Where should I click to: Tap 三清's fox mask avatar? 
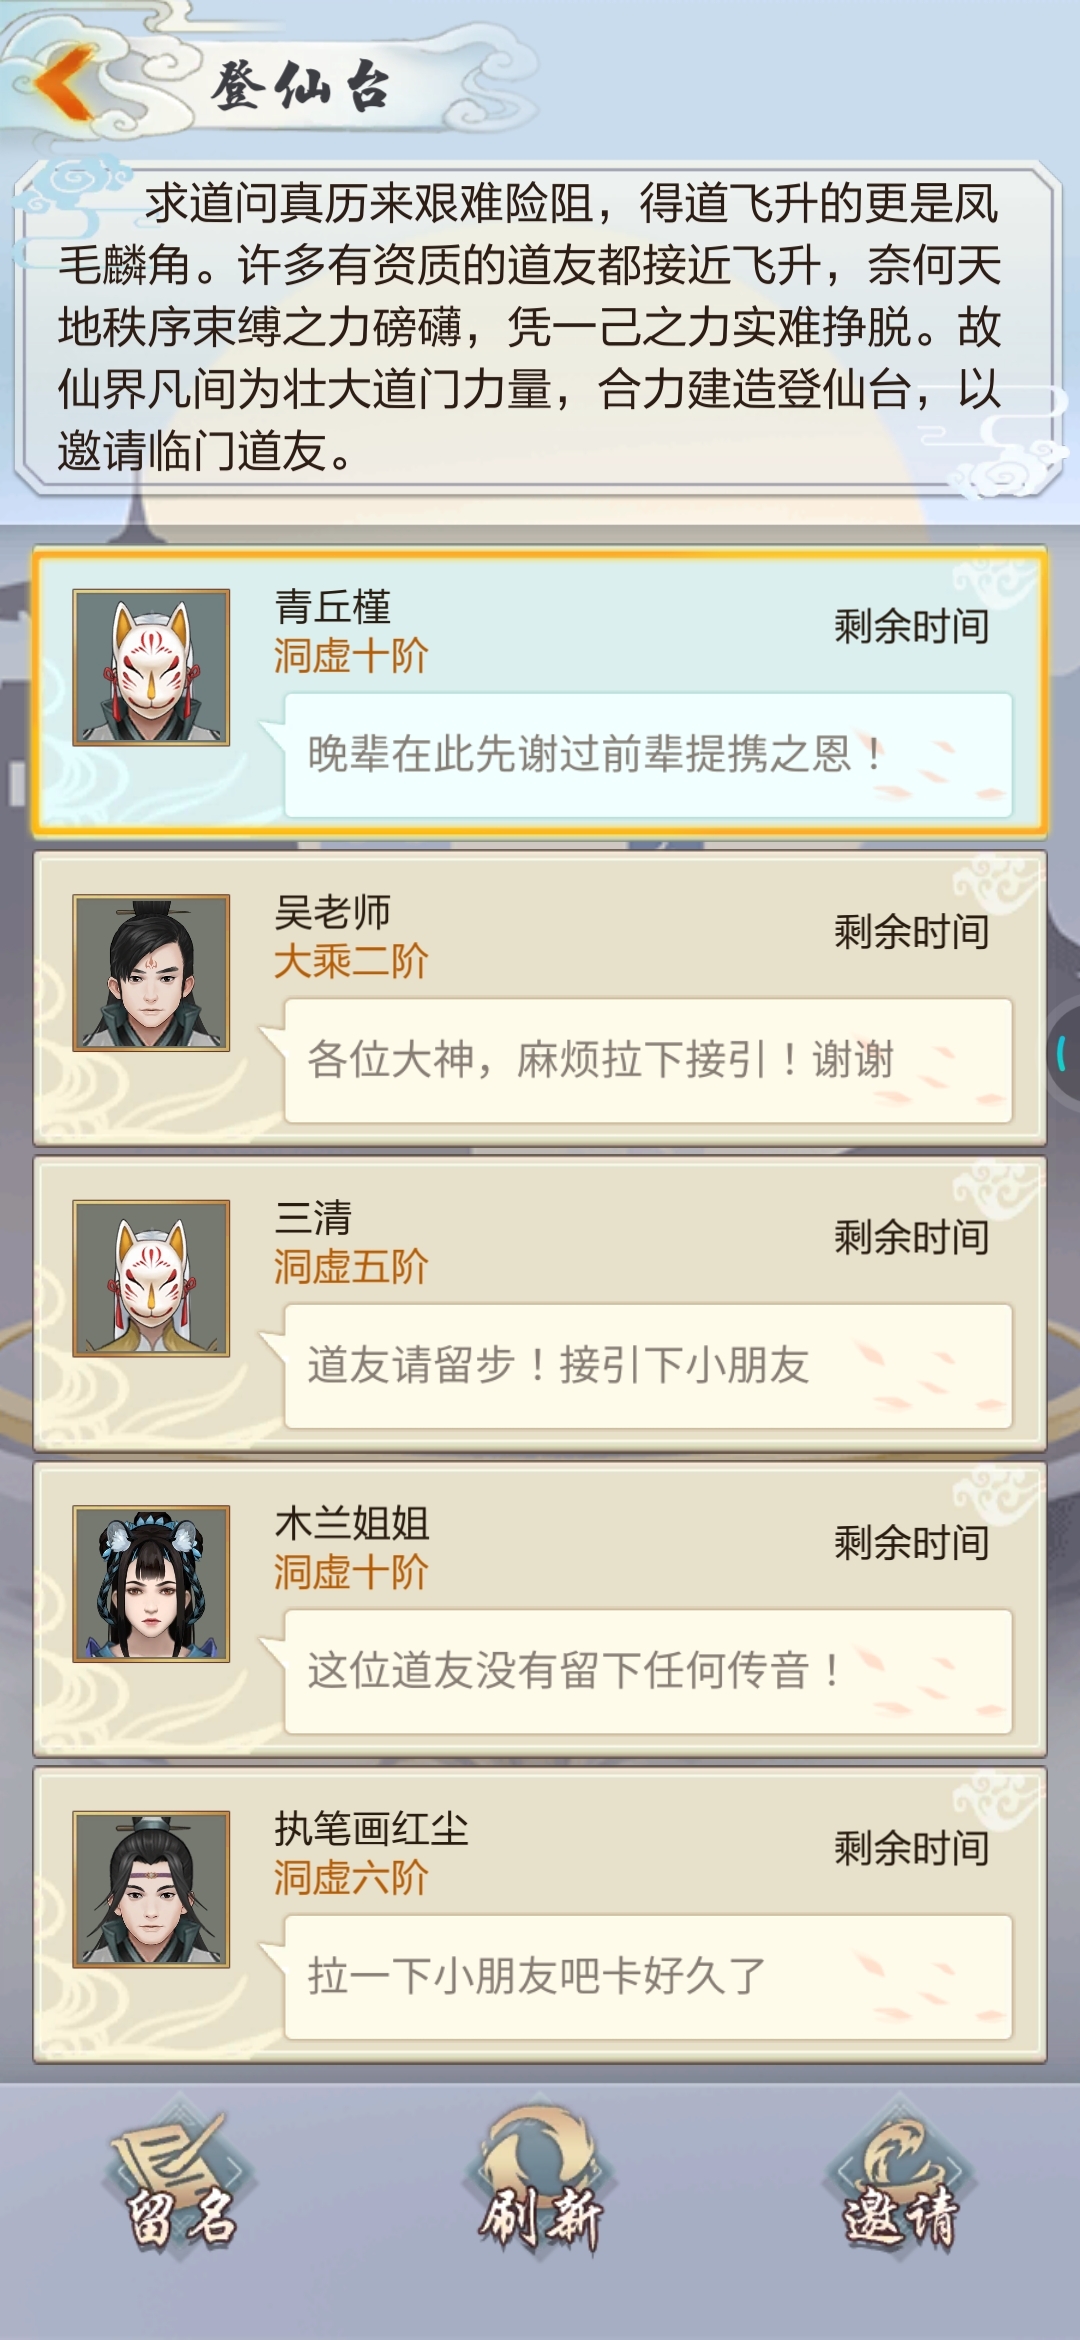pyautogui.click(x=151, y=1278)
